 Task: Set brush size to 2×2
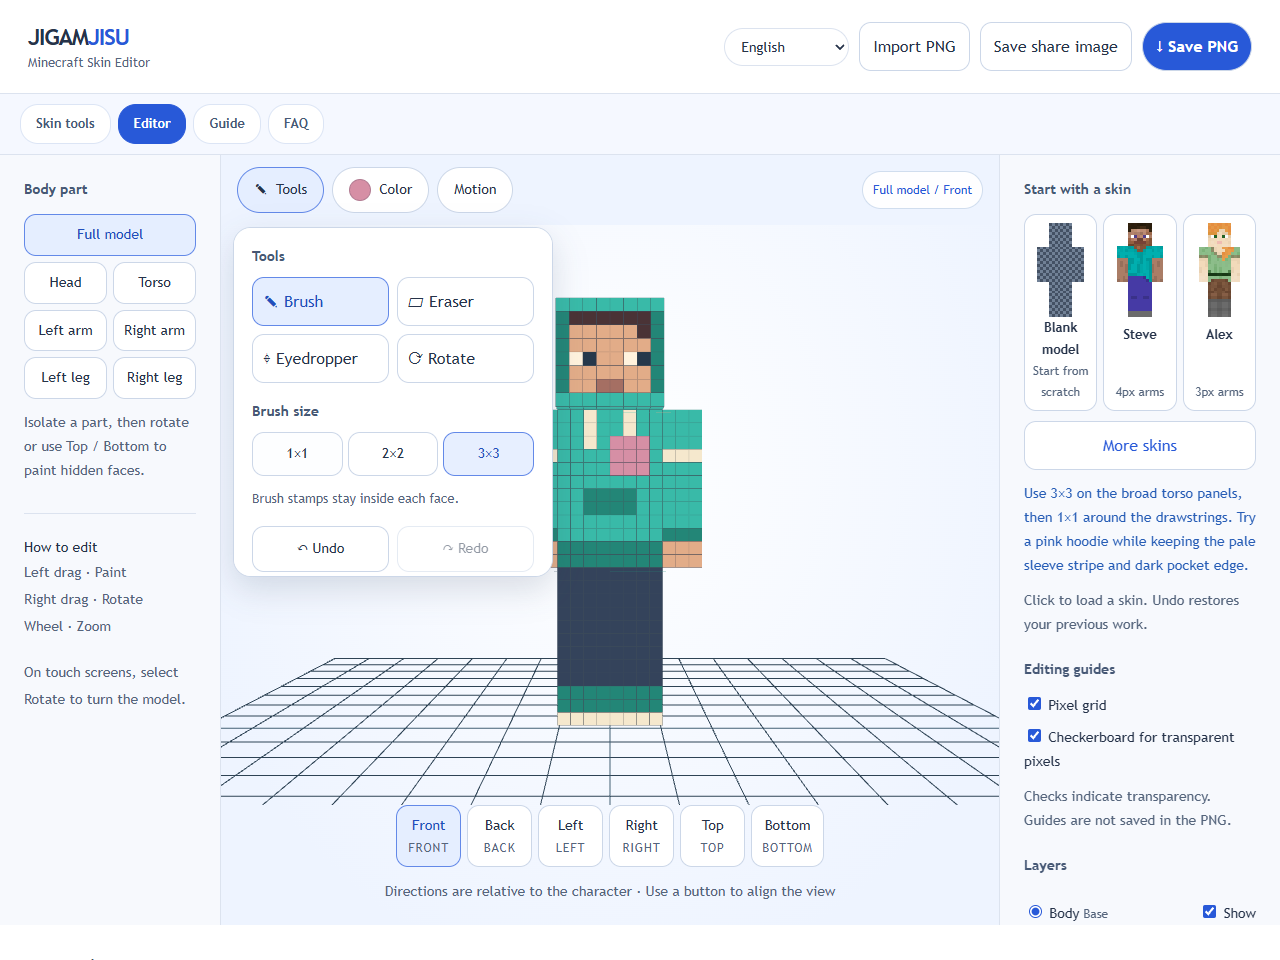pos(393,453)
